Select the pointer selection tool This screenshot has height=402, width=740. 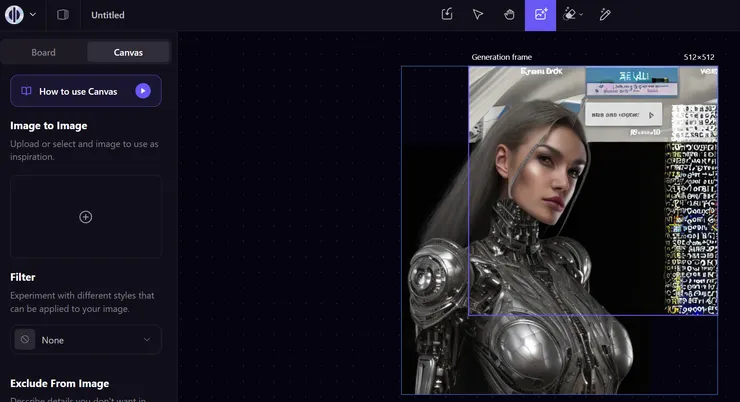tap(478, 15)
